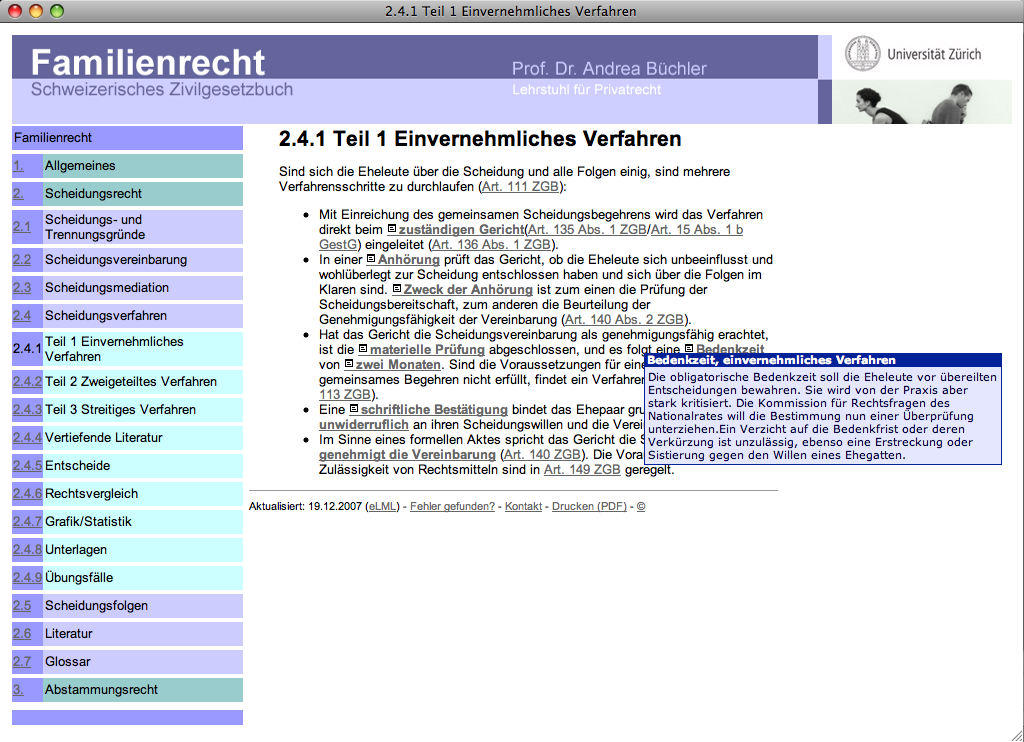Click popup icon before 'schriftliche Bestätigung'
This screenshot has height=742, width=1024.
click(x=354, y=409)
